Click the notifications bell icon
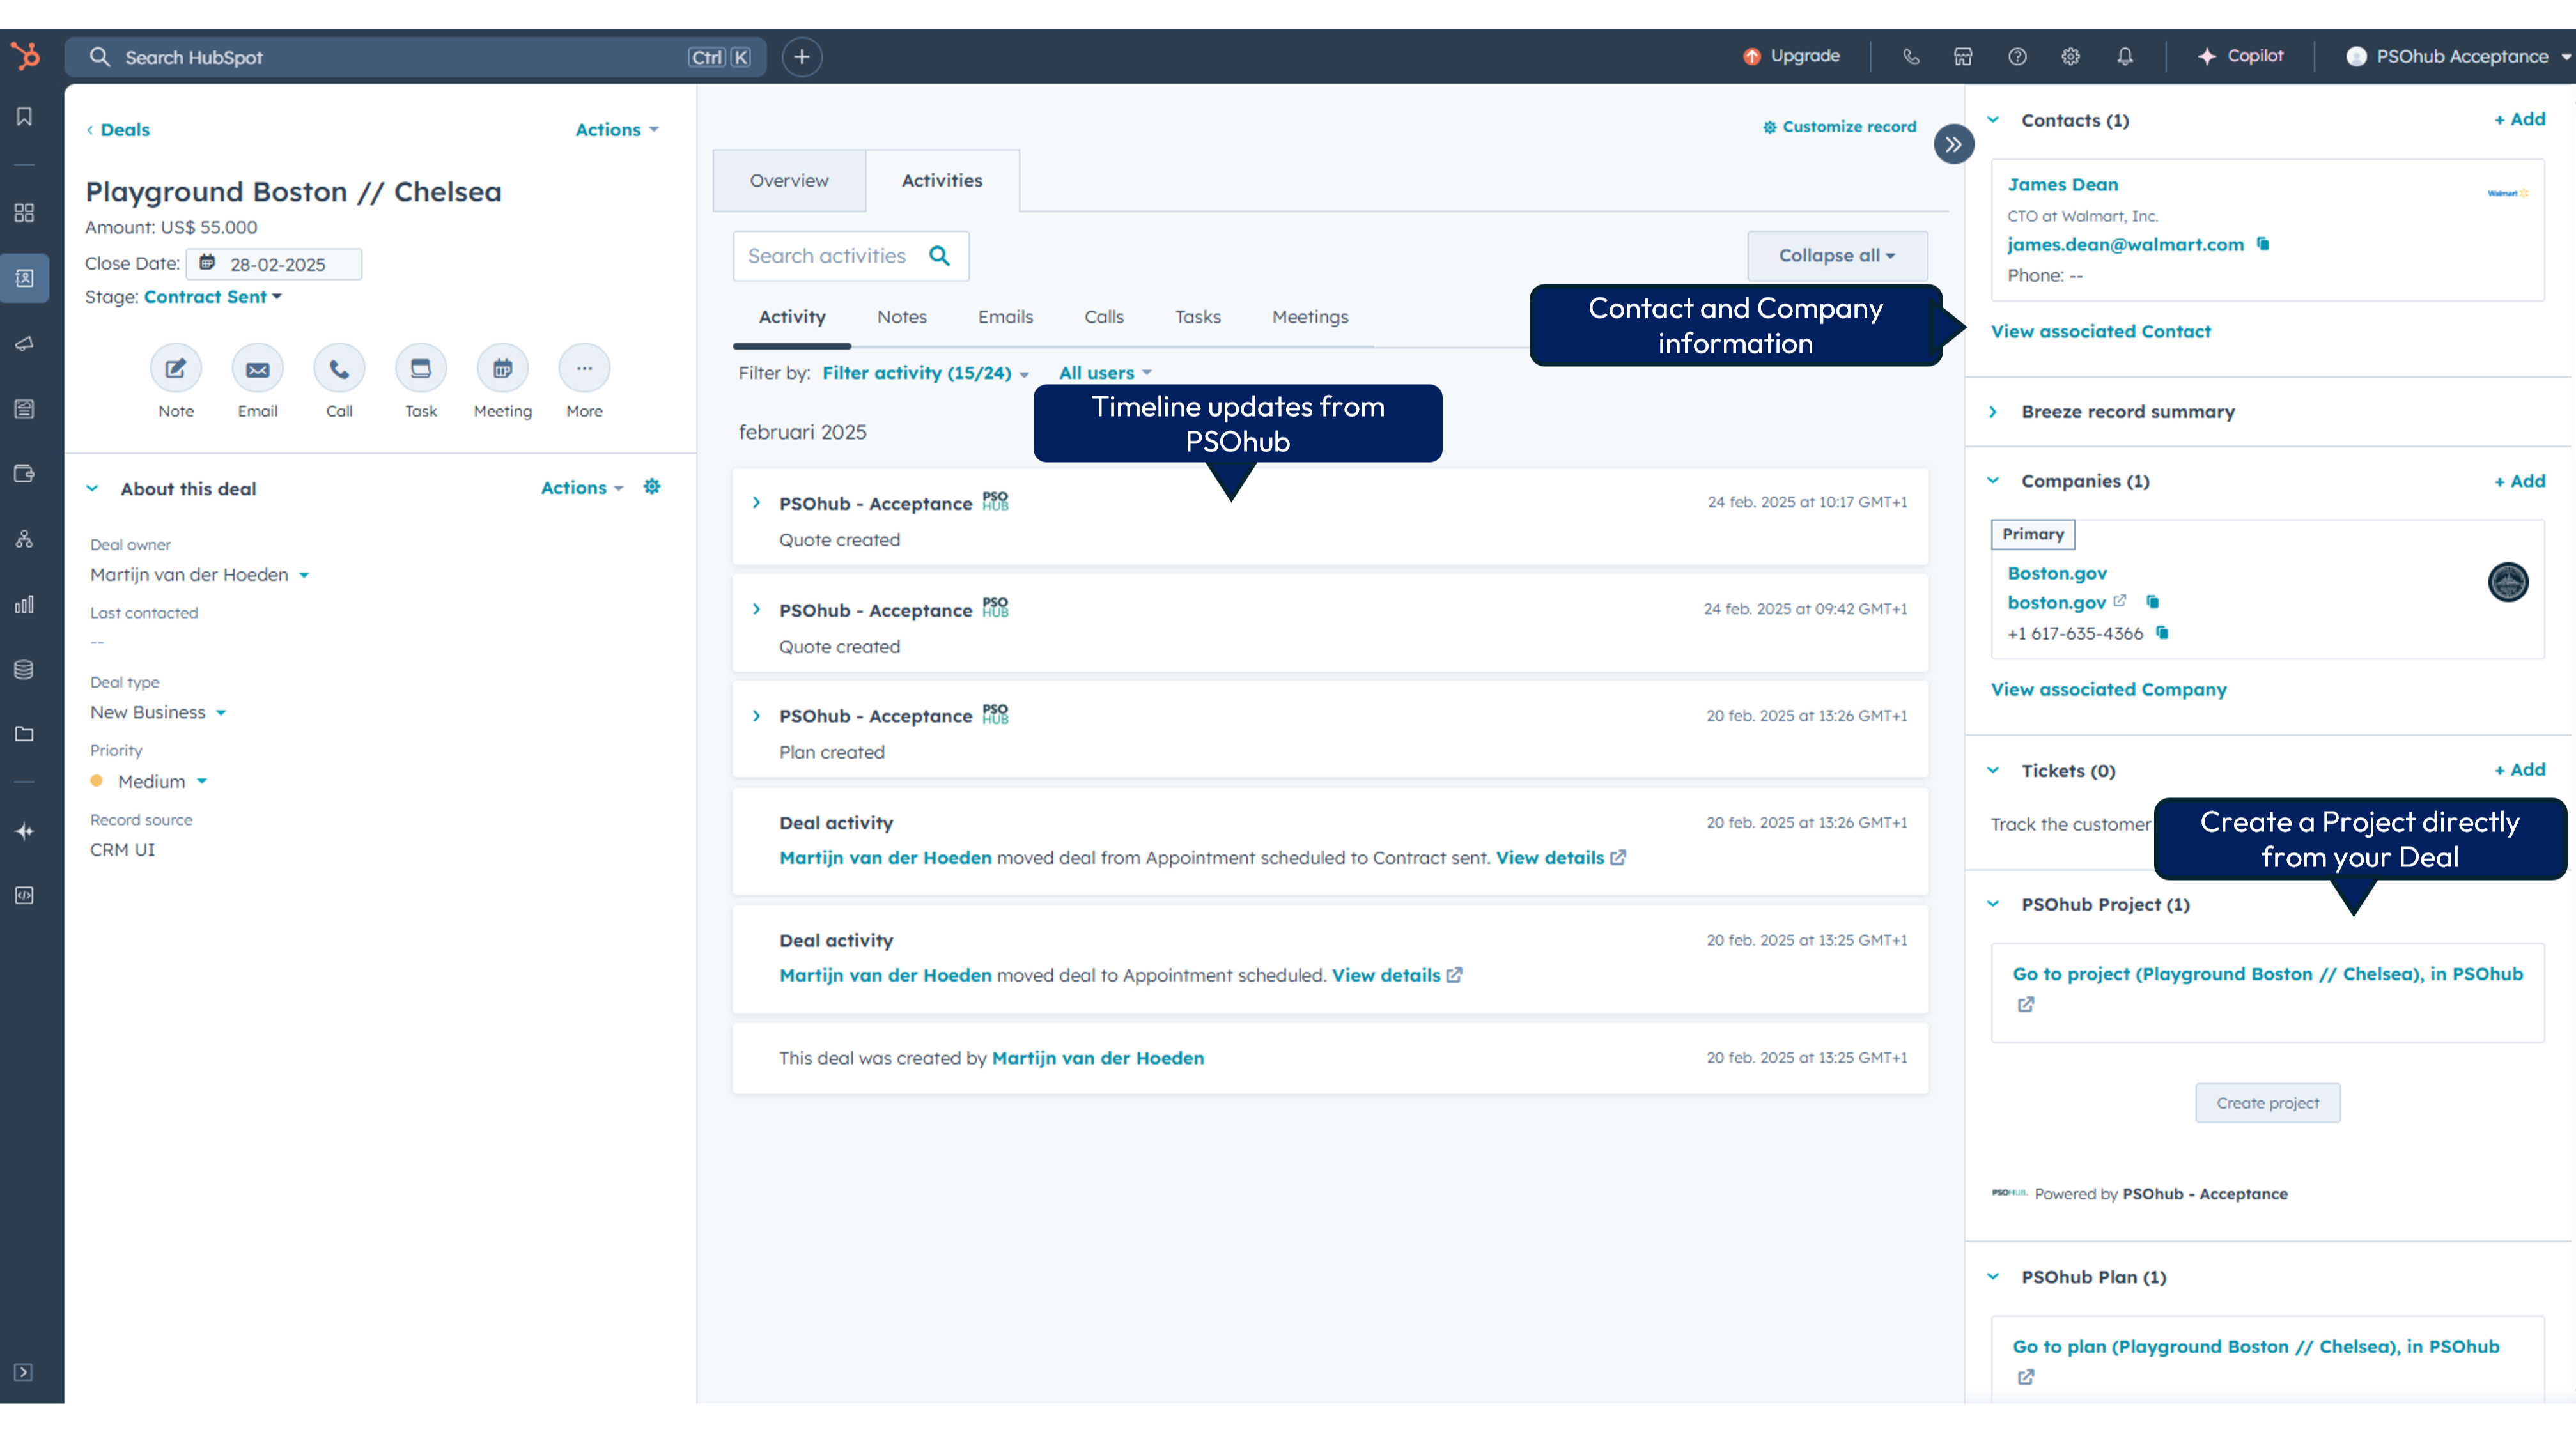Image resolution: width=2576 pixels, height=1448 pixels. tap(2125, 57)
